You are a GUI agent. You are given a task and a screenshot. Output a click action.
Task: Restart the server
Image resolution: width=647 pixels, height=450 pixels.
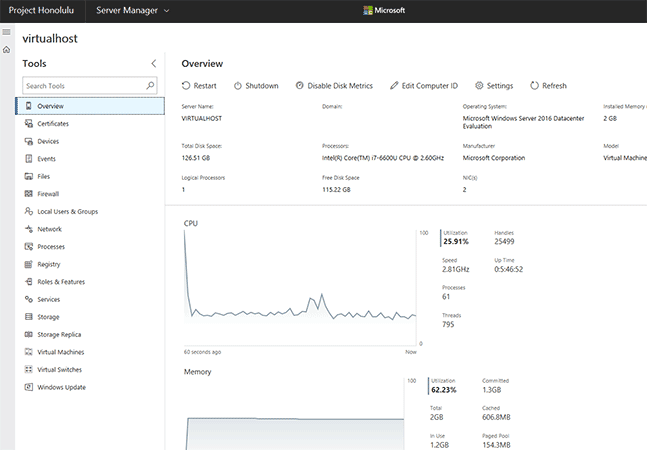pos(199,85)
